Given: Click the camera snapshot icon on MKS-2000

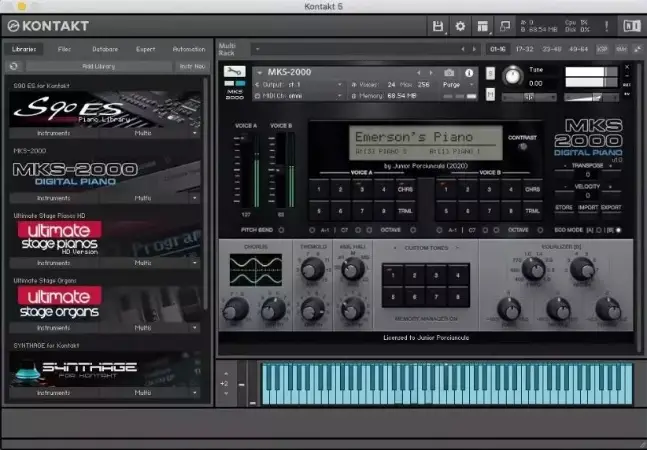Looking at the screenshot, I should pyautogui.click(x=449, y=73).
